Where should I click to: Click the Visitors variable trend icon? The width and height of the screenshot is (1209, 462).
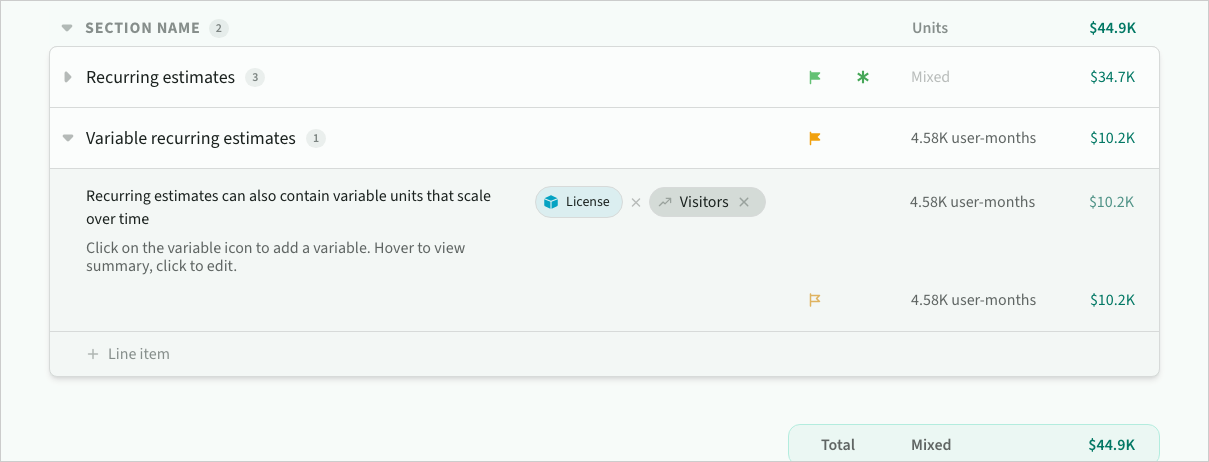pos(665,202)
